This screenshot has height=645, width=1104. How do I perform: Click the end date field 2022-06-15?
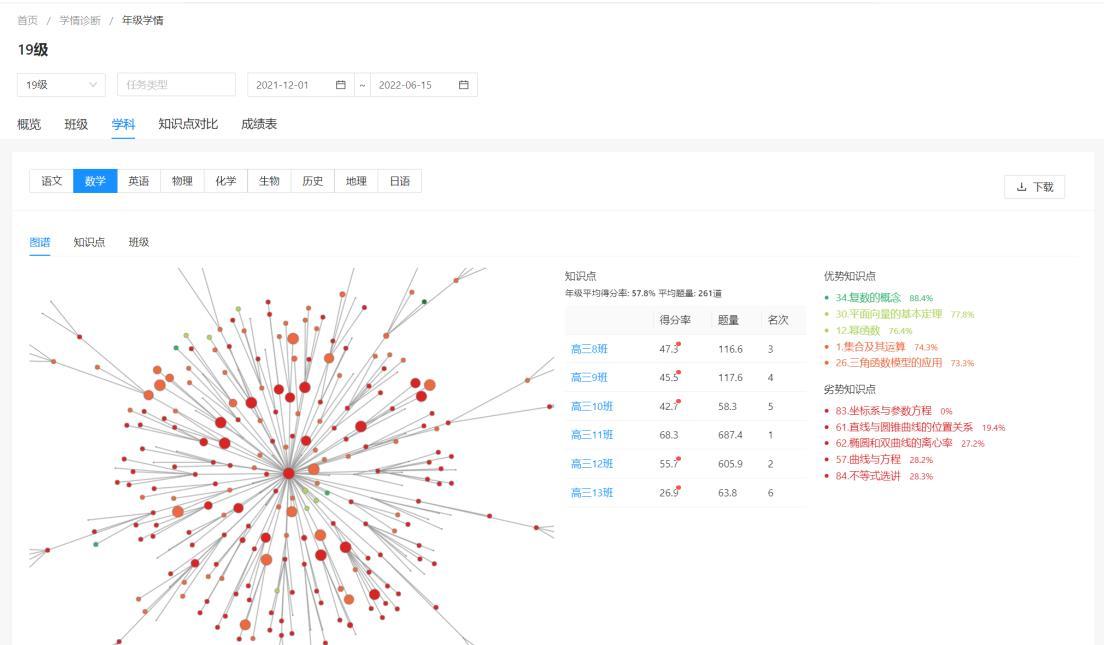(424, 84)
